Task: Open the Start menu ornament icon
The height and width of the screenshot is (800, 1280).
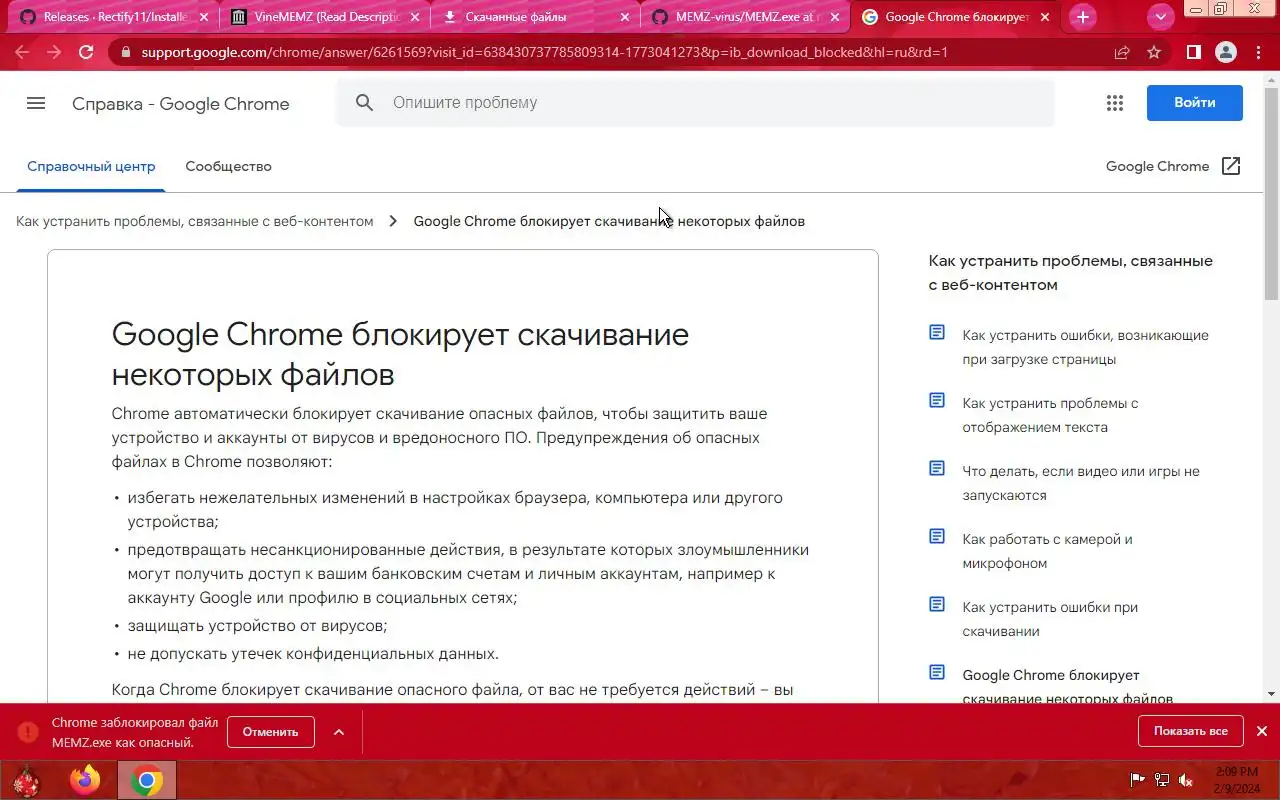Action: (25, 780)
